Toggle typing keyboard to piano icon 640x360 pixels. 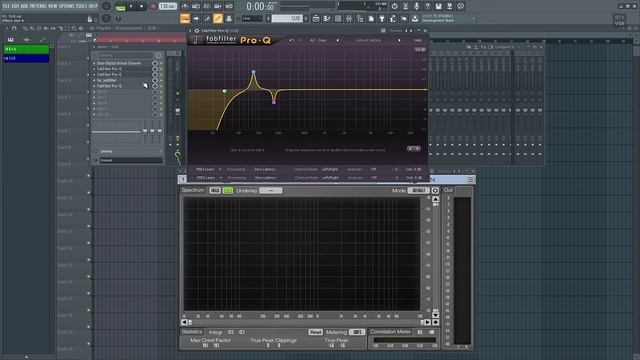pos(185,18)
